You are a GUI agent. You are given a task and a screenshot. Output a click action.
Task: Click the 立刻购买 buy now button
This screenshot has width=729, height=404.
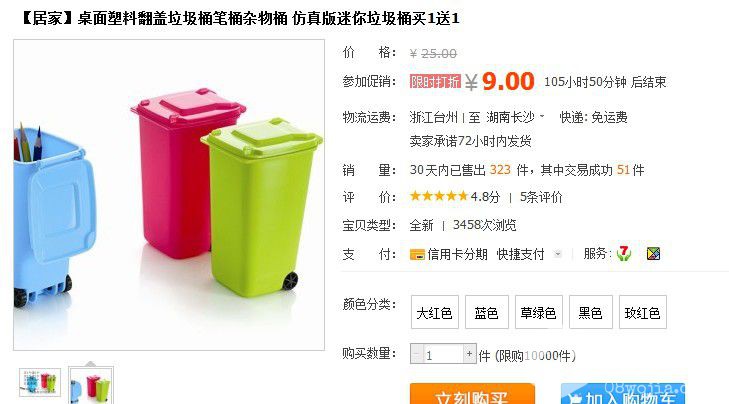coord(472,394)
